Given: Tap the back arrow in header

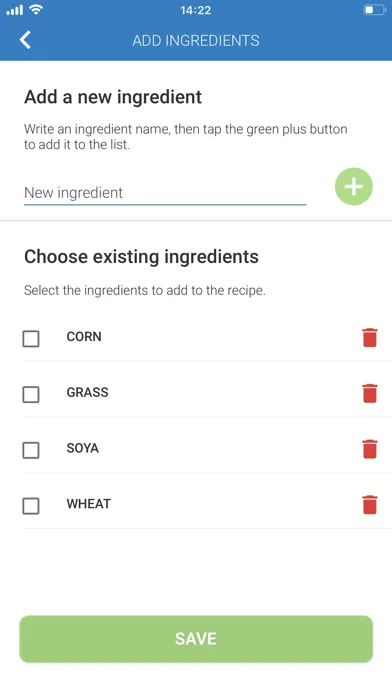Looking at the screenshot, I should click(25, 40).
